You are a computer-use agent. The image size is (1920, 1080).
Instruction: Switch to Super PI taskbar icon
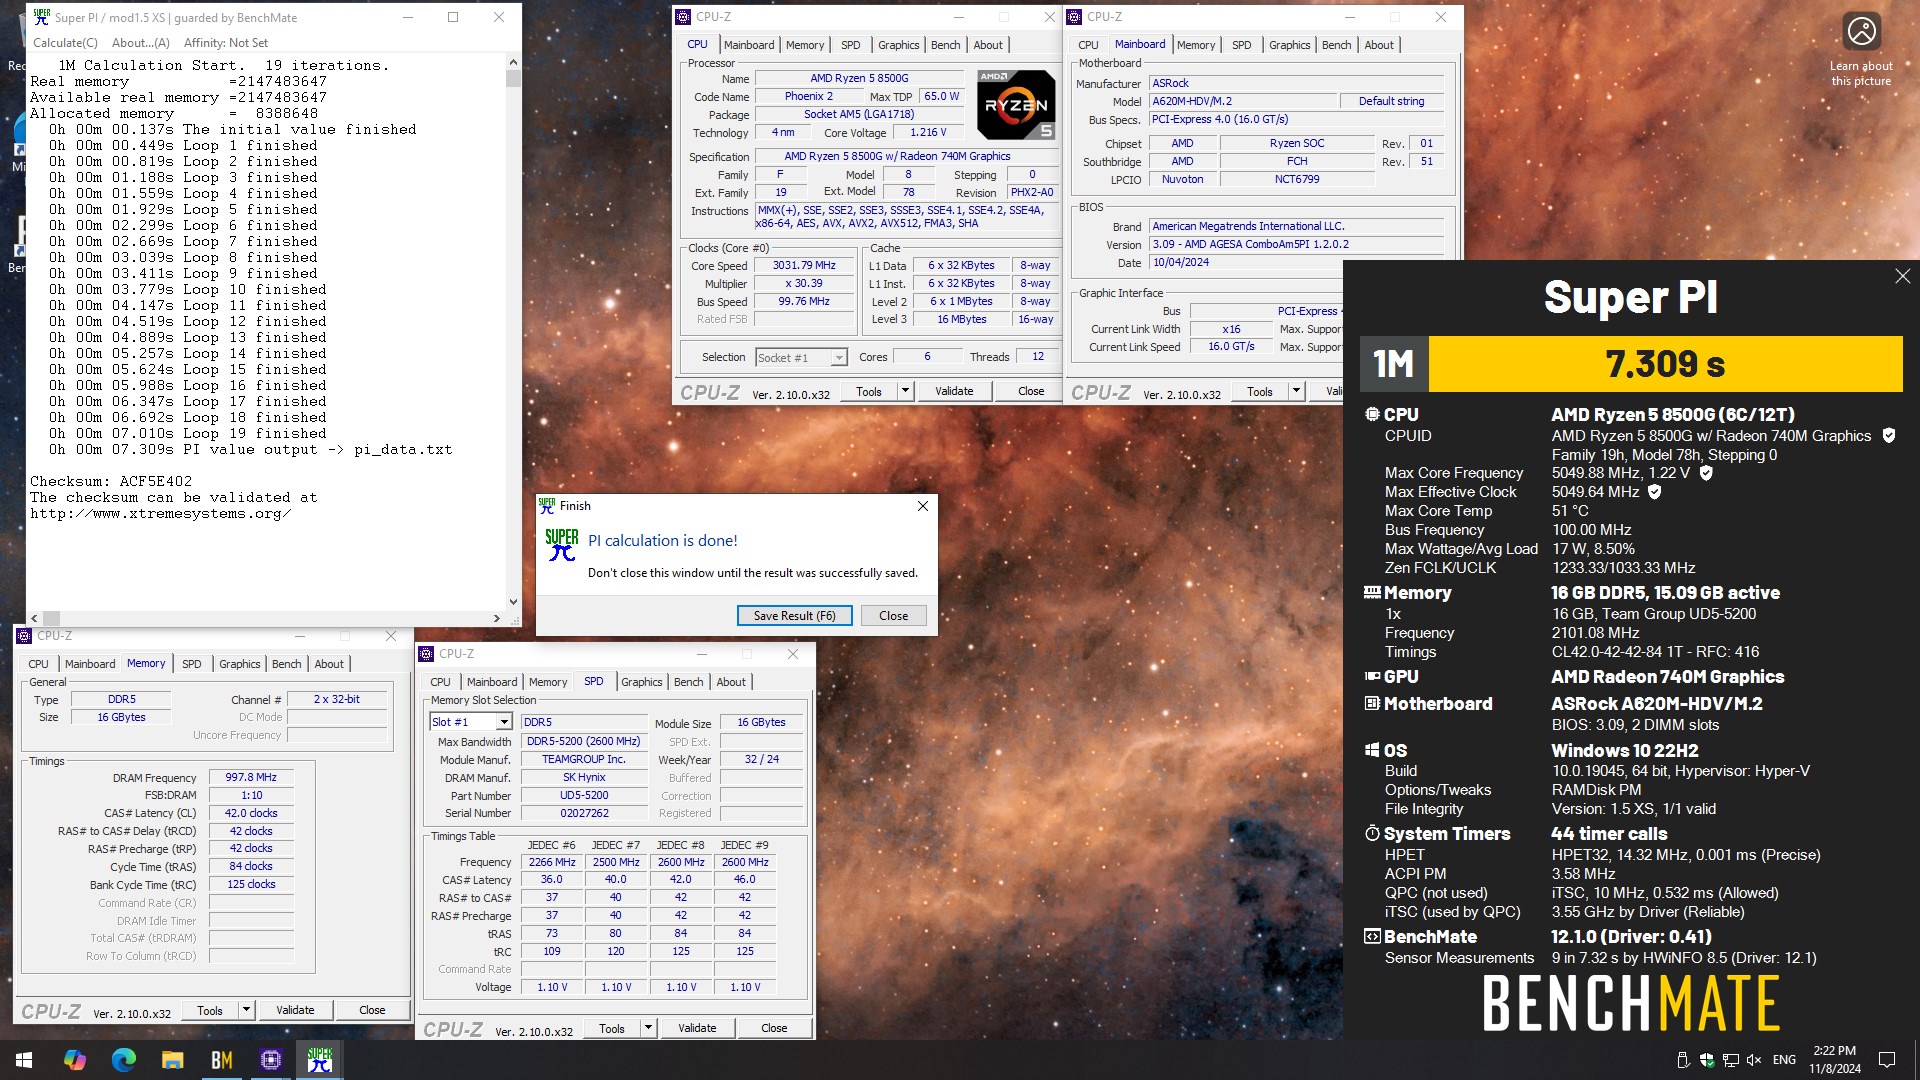pyautogui.click(x=320, y=1060)
